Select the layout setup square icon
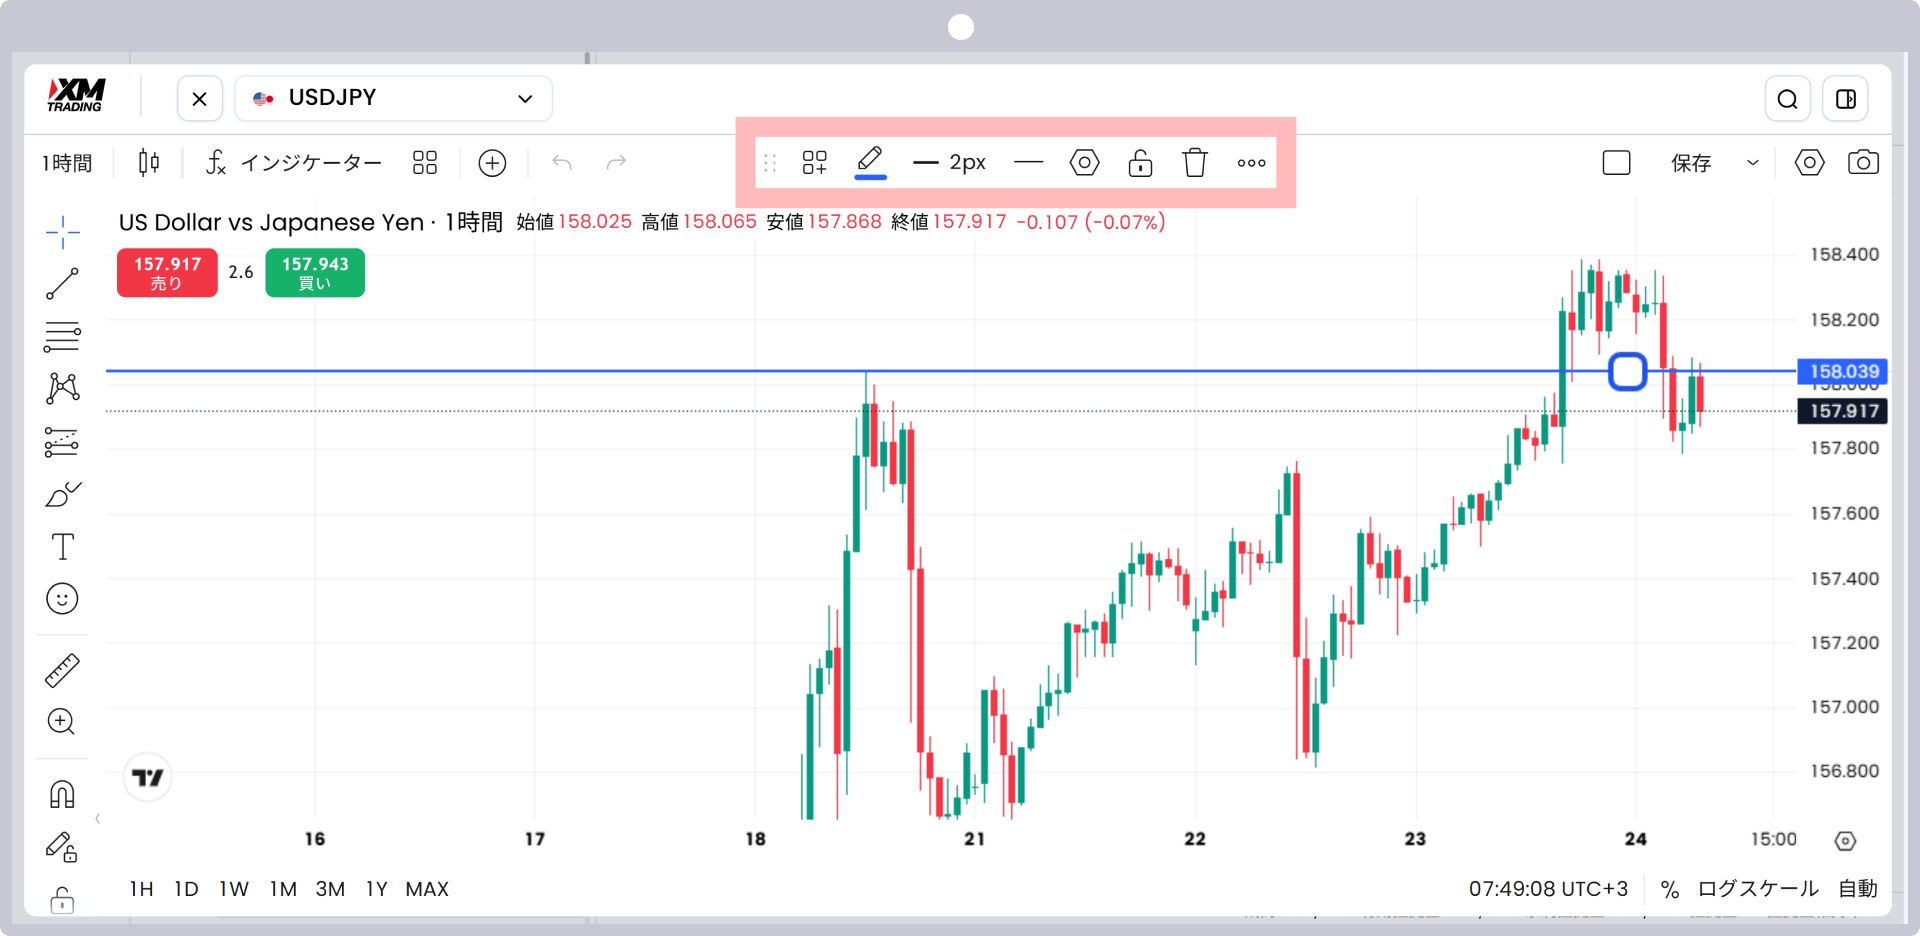The height and width of the screenshot is (936, 1920). point(1616,162)
